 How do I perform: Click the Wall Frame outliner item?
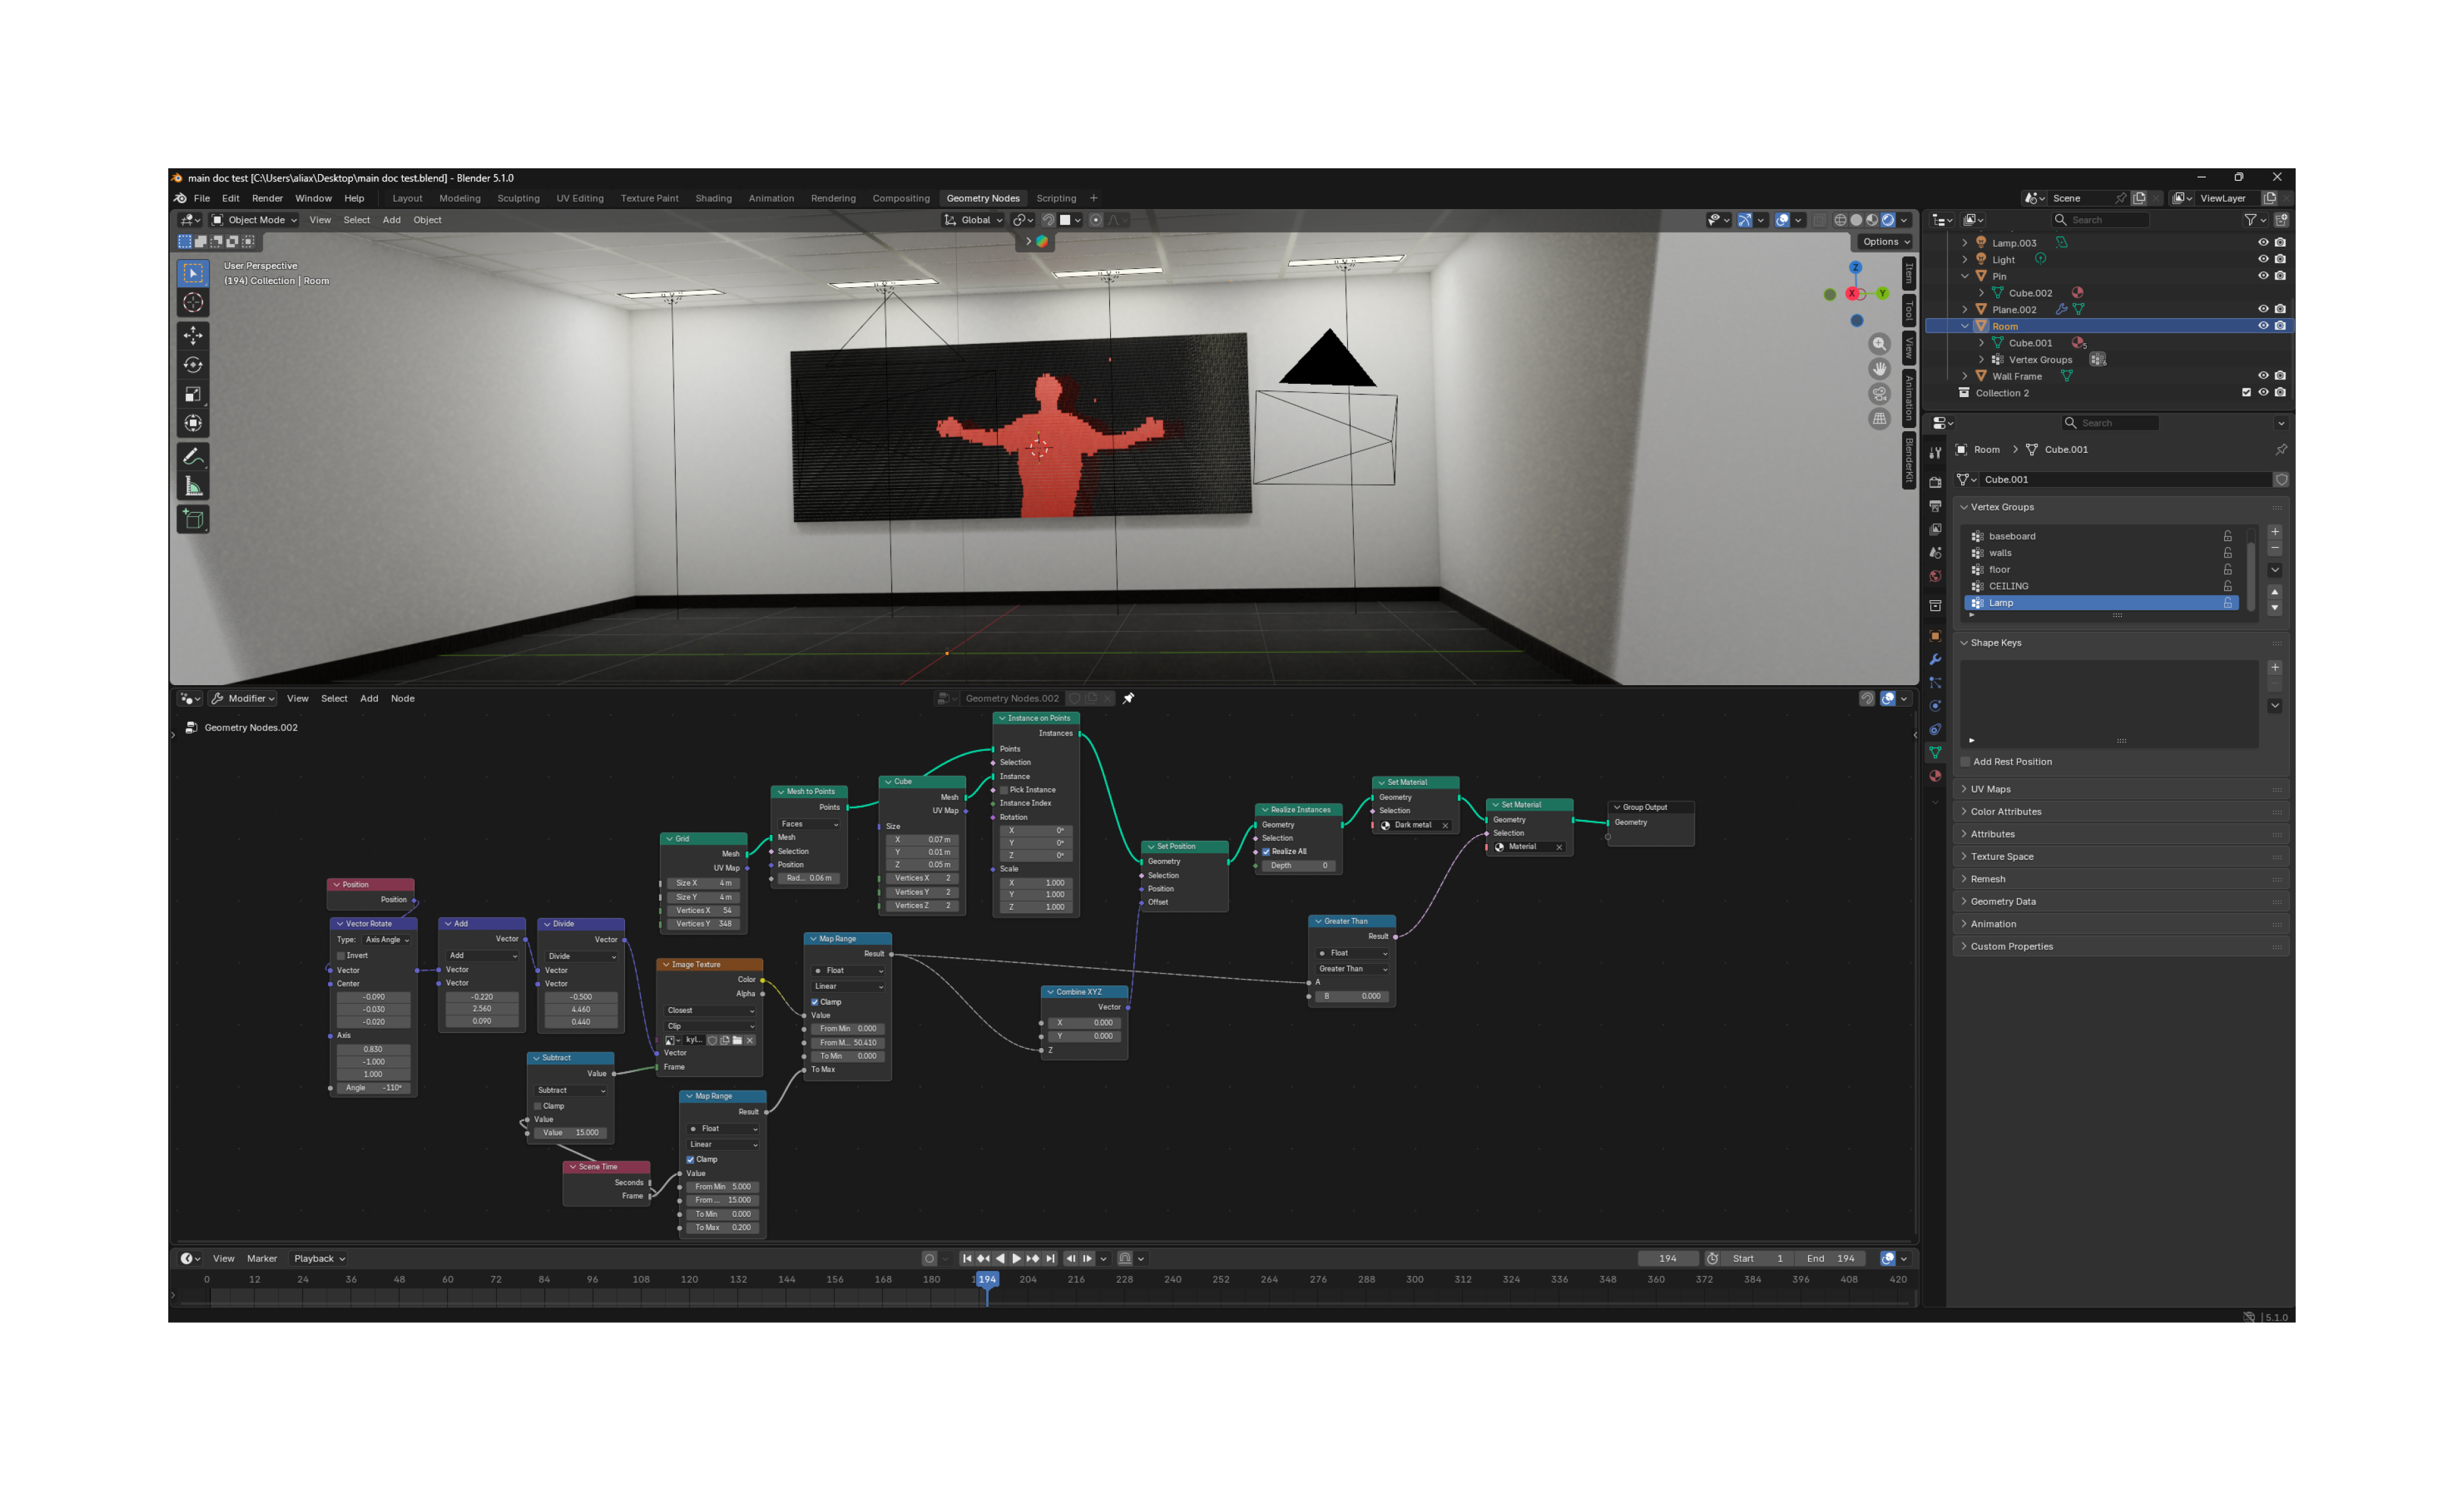(x=2017, y=376)
